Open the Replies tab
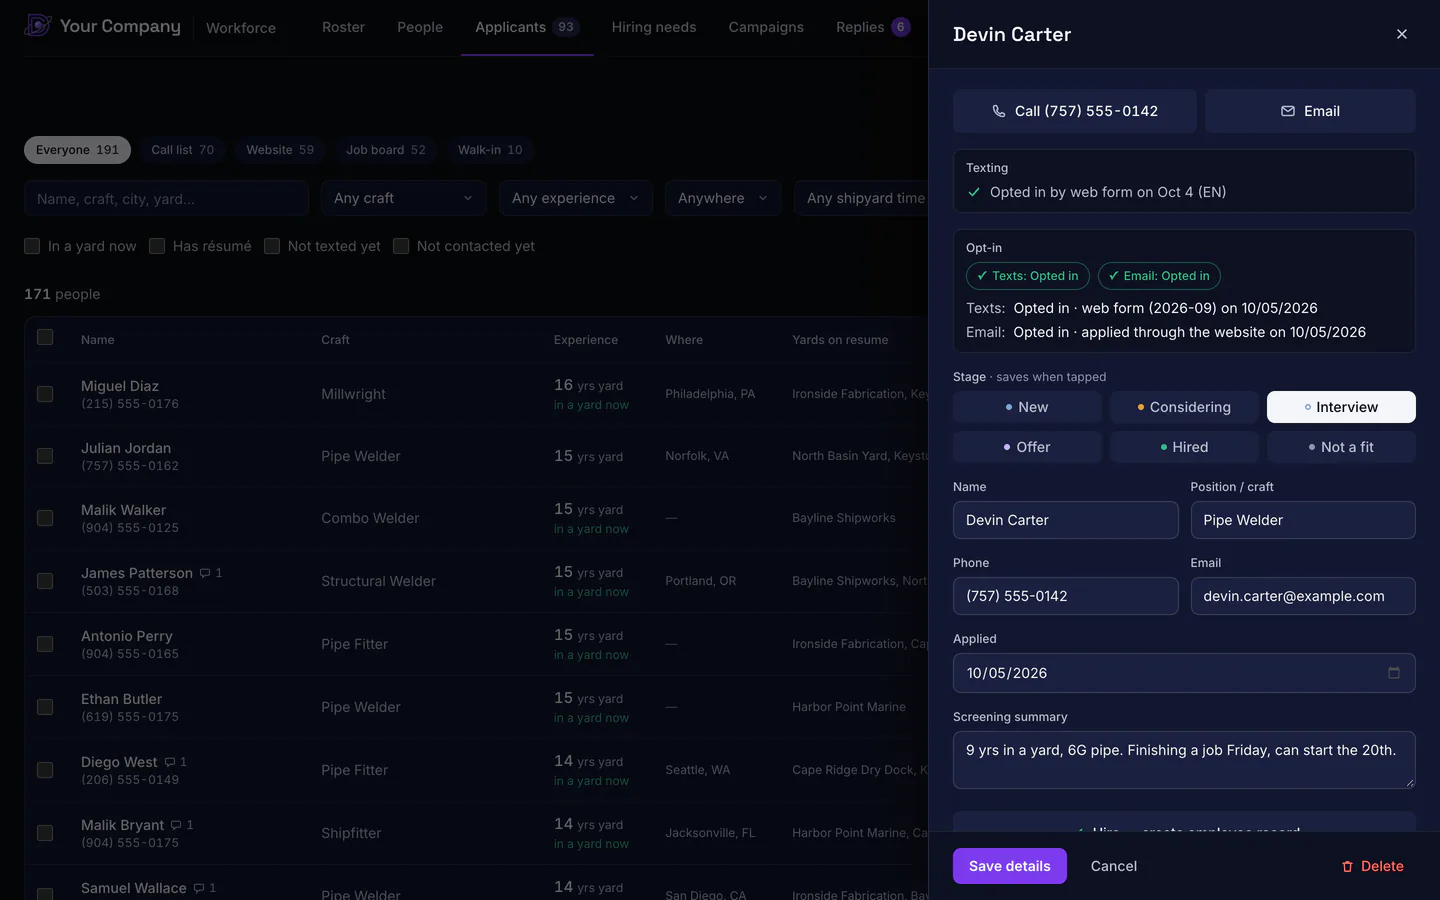Viewport: 1440px width, 900px height. coord(873,27)
